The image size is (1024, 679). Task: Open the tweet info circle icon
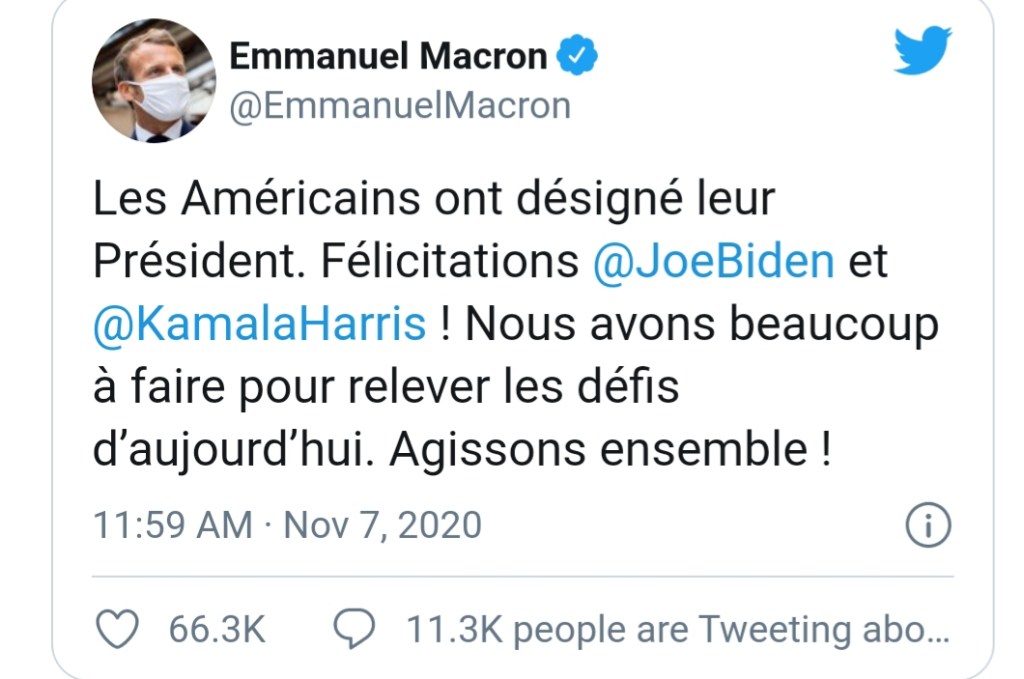pos(926,525)
